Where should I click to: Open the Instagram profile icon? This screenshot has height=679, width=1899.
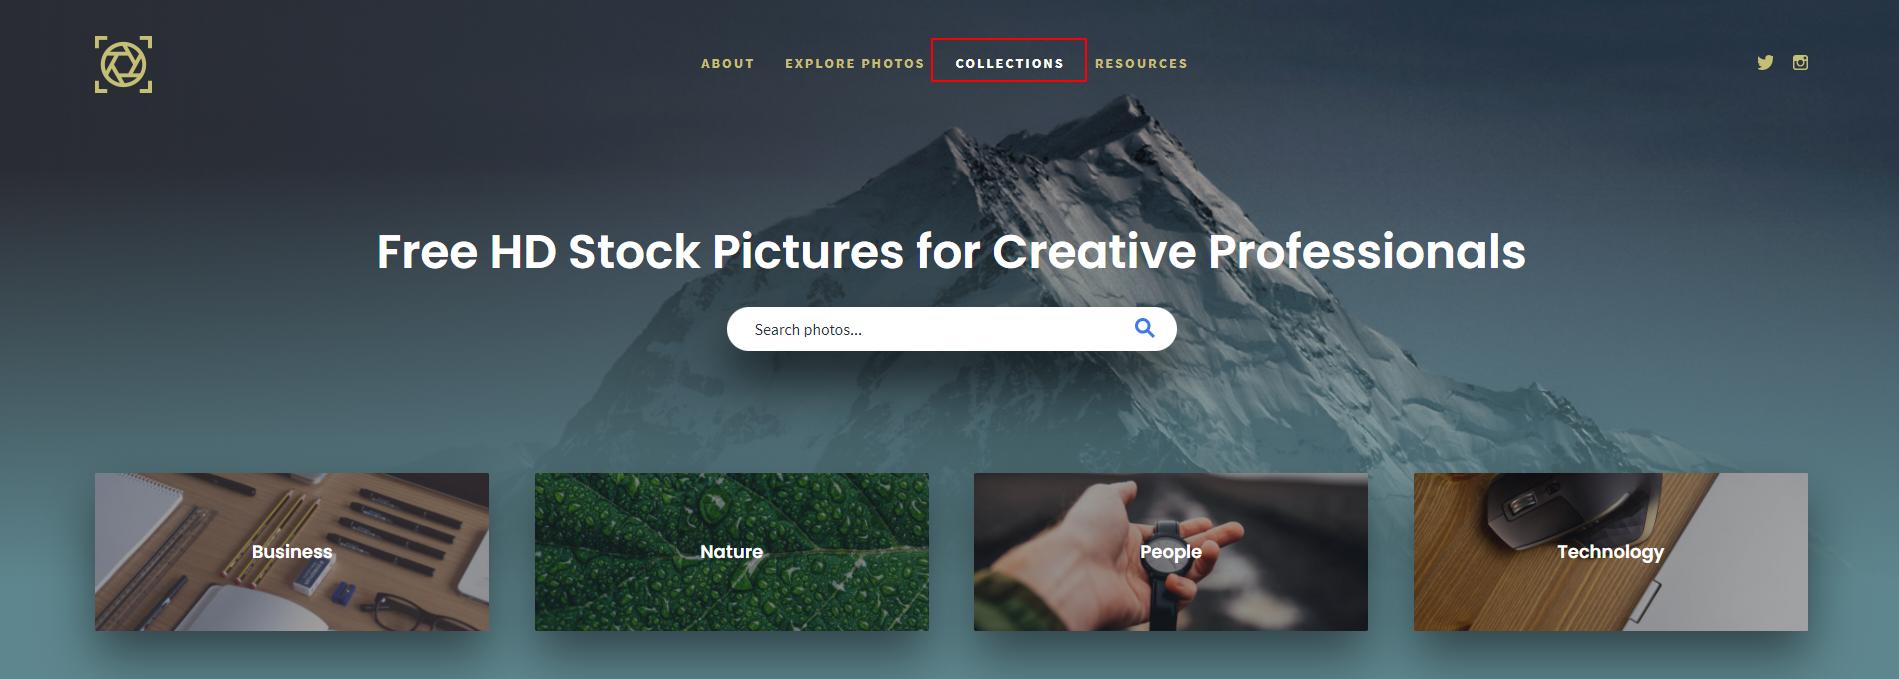pos(1800,63)
